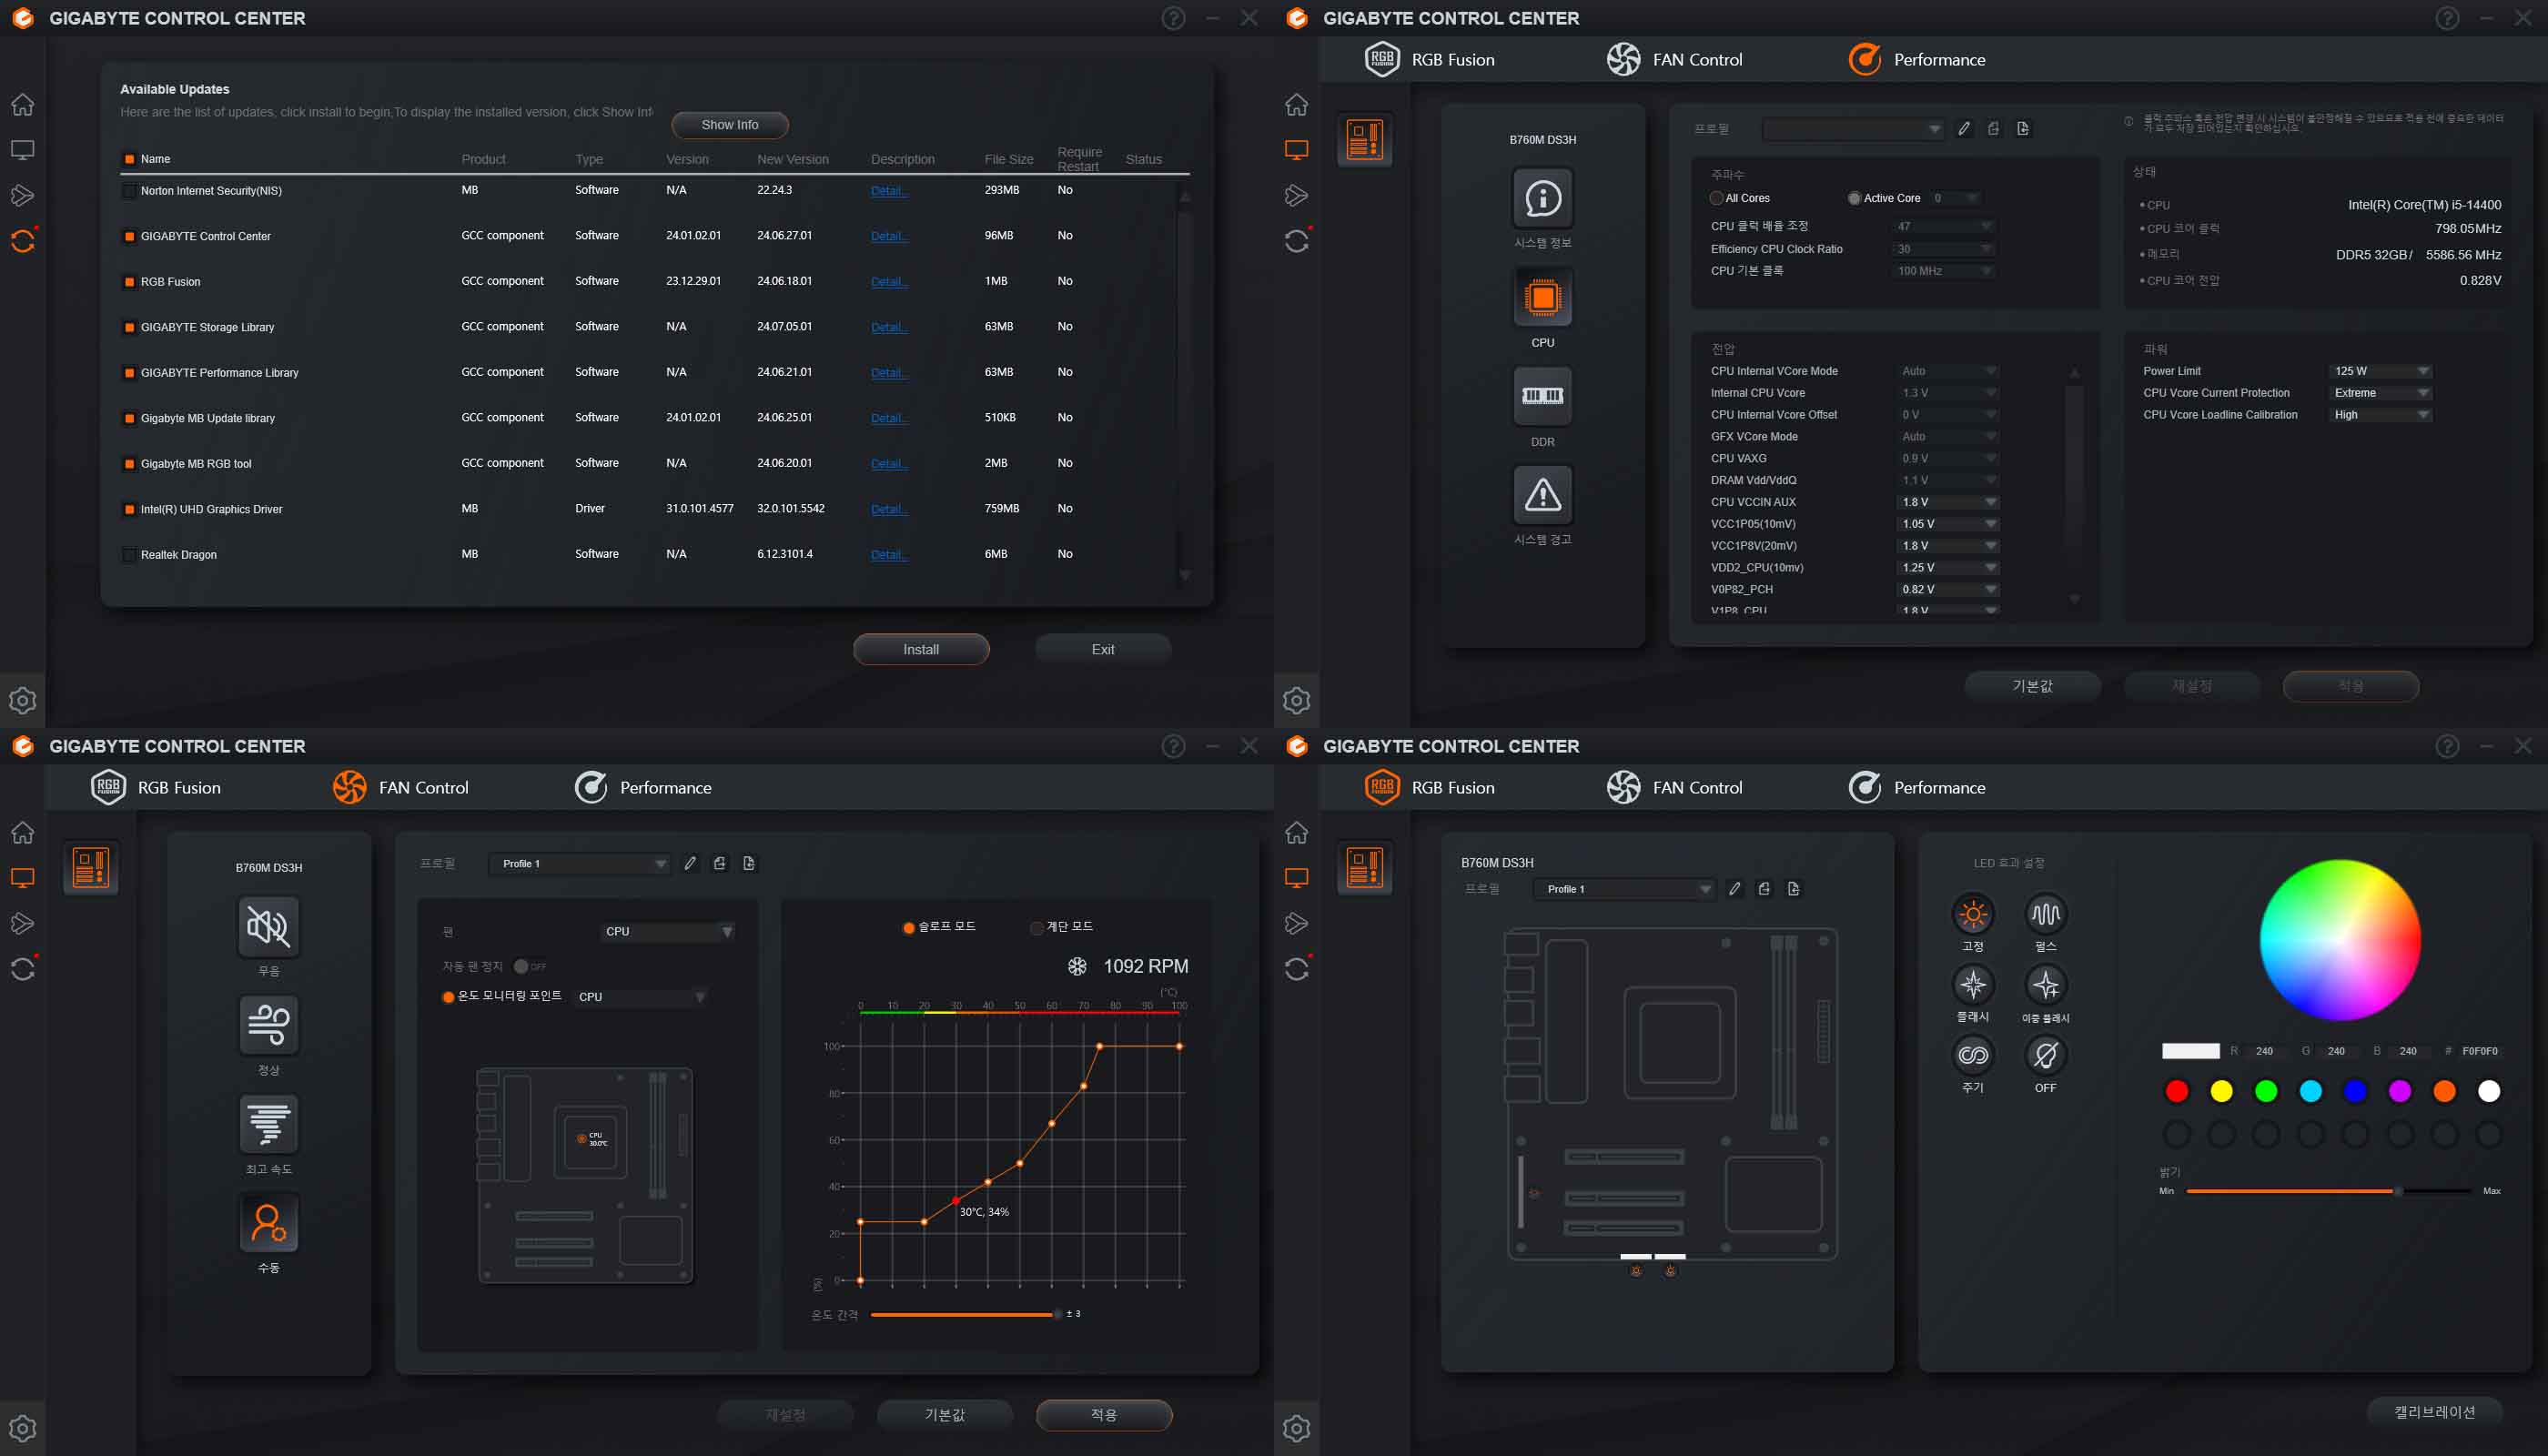Screen dimensions: 2548x1456
Task: Select the silent fan mode icon
Action: 268,926
